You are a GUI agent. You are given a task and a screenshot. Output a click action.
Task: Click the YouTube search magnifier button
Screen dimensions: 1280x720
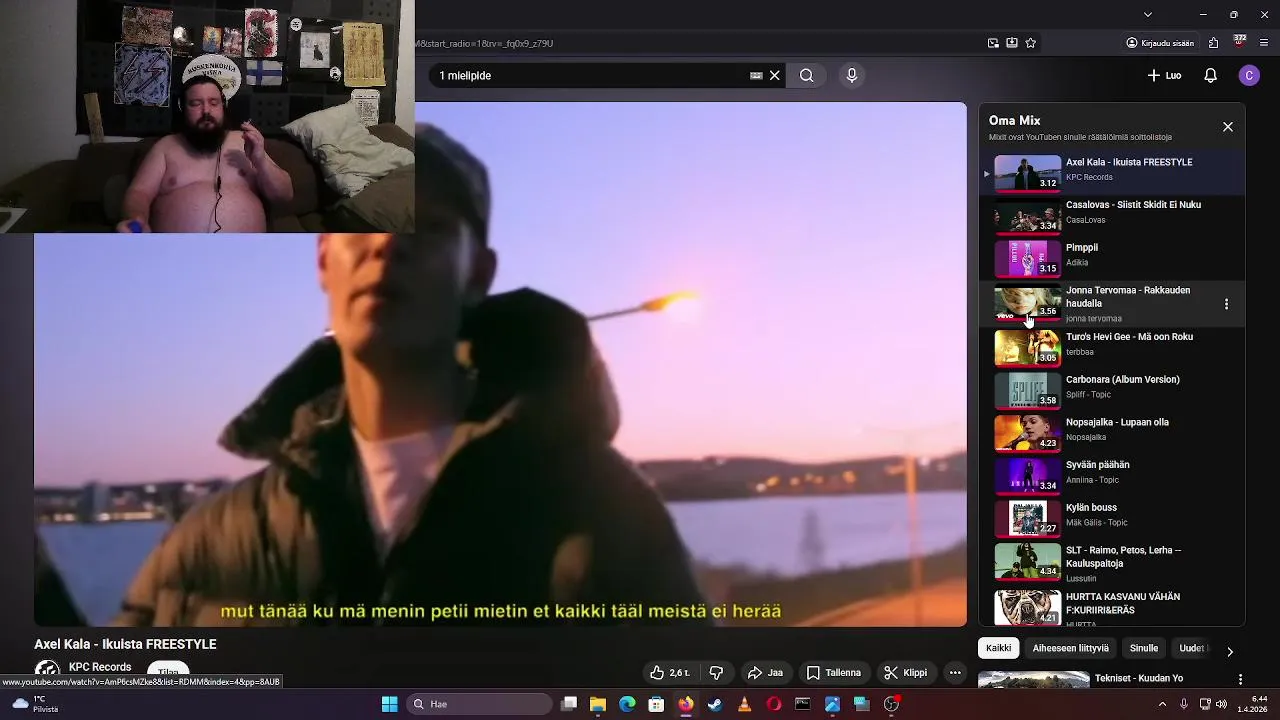(x=806, y=75)
